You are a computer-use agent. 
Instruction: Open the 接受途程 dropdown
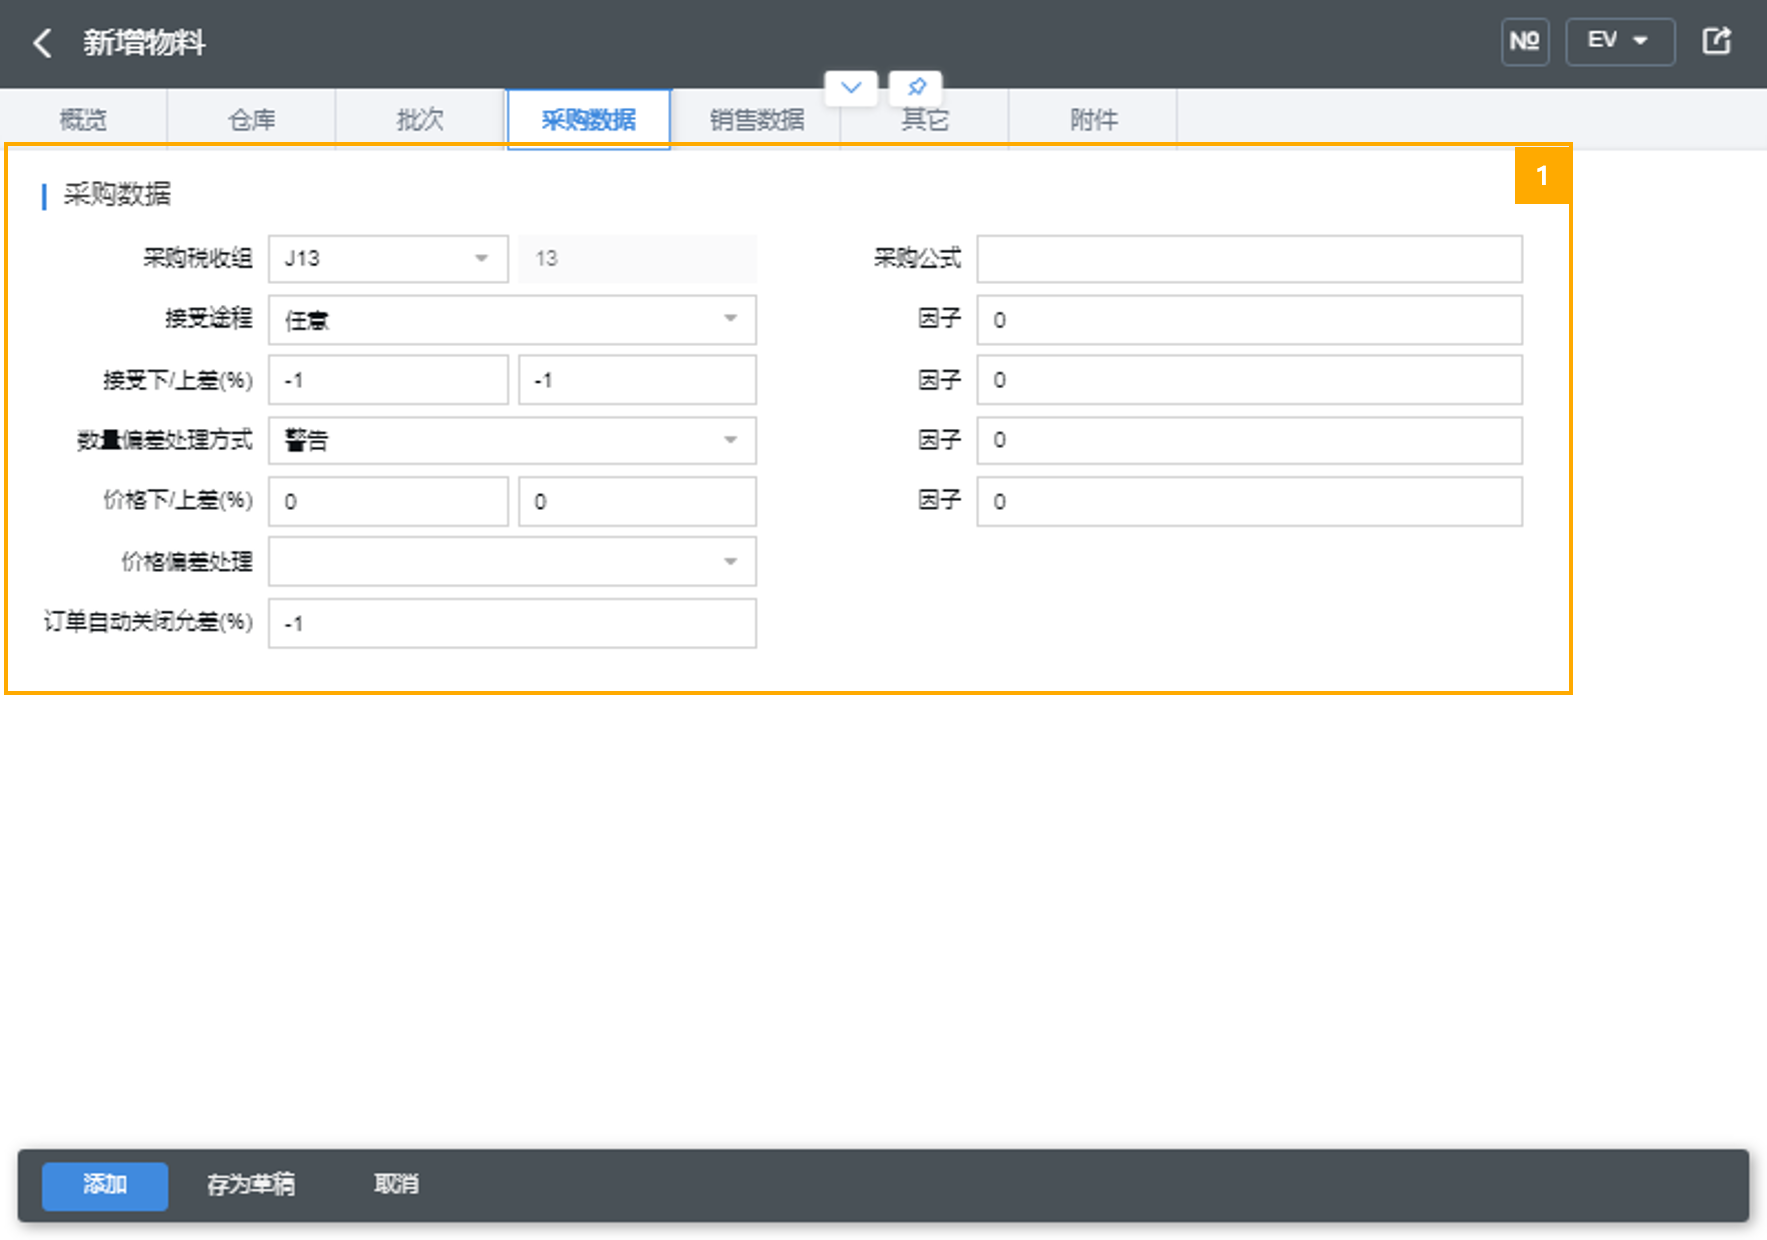point(730,320)
